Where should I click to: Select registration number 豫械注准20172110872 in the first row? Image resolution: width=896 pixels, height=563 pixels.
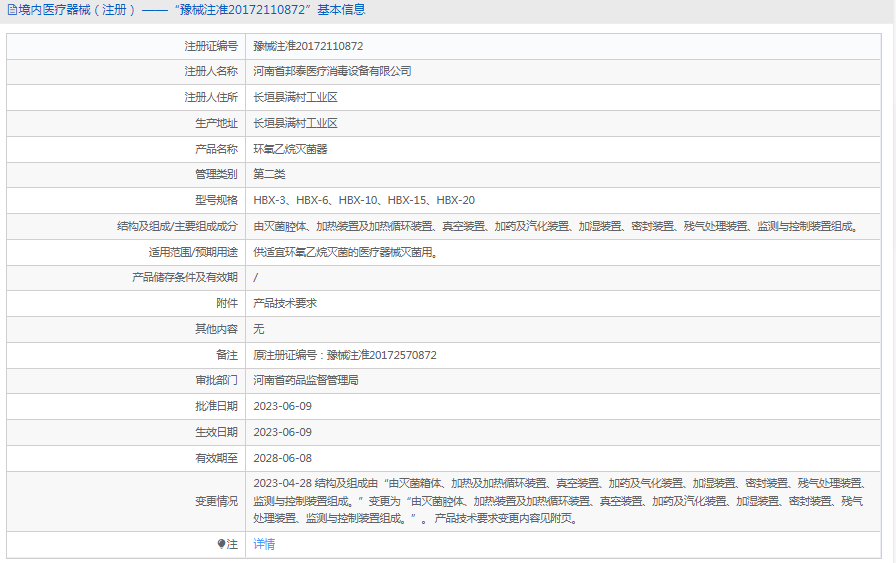(308, 46)
